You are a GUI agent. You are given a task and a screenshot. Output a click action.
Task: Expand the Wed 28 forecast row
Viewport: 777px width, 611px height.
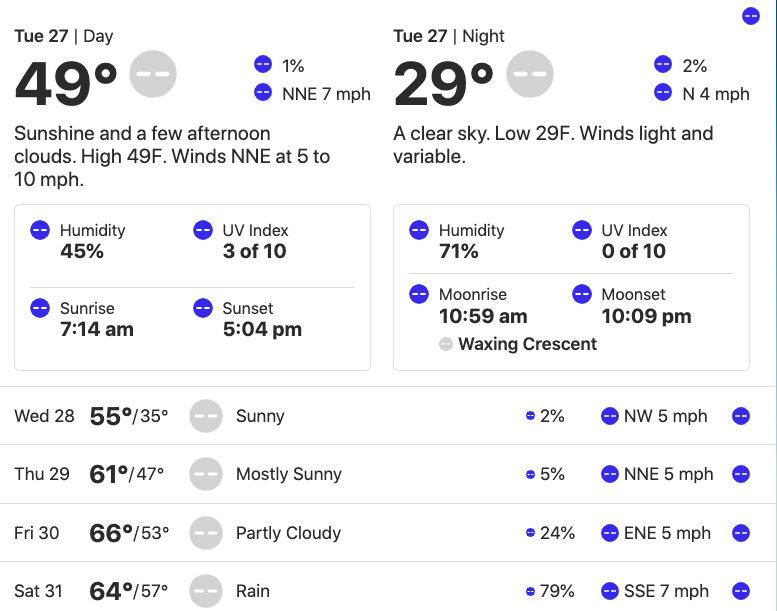(x=741, y=416)
